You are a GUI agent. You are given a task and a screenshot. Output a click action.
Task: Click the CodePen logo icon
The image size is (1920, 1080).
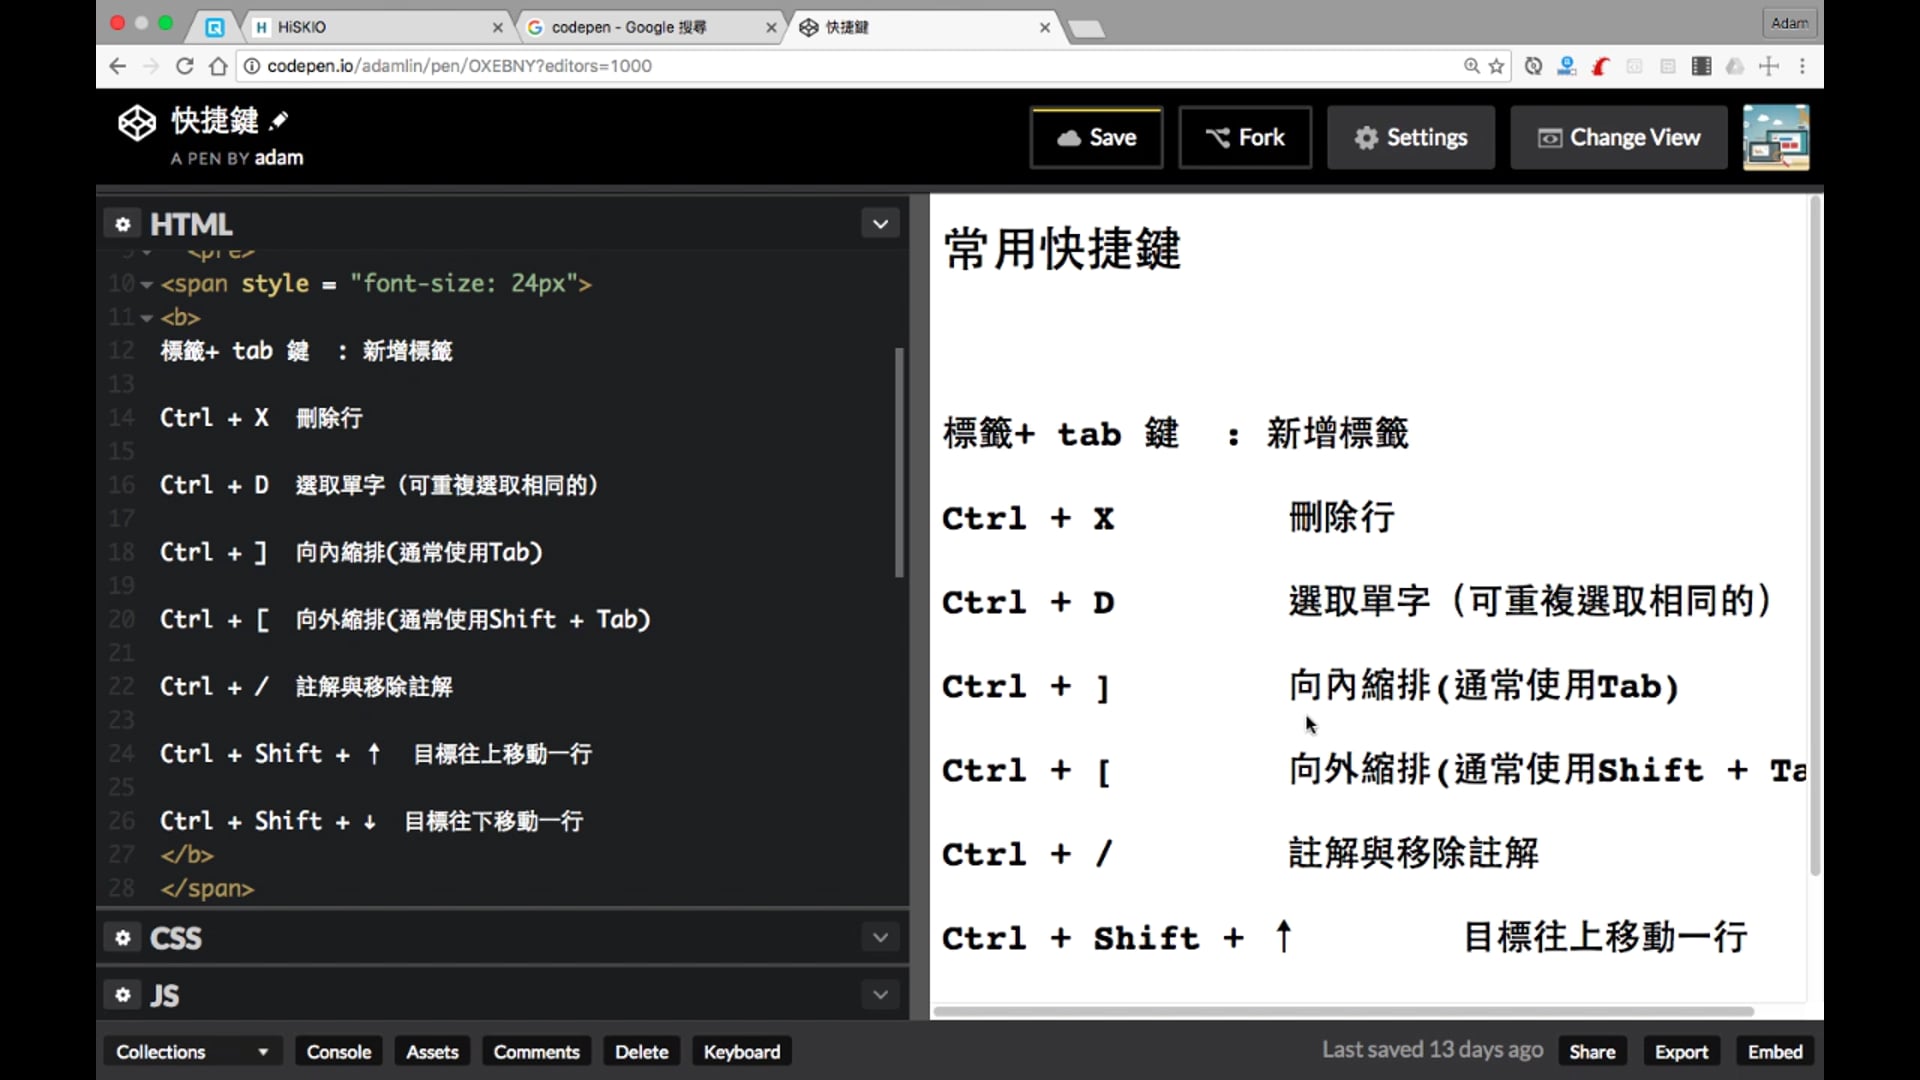(x=137, y=123)
